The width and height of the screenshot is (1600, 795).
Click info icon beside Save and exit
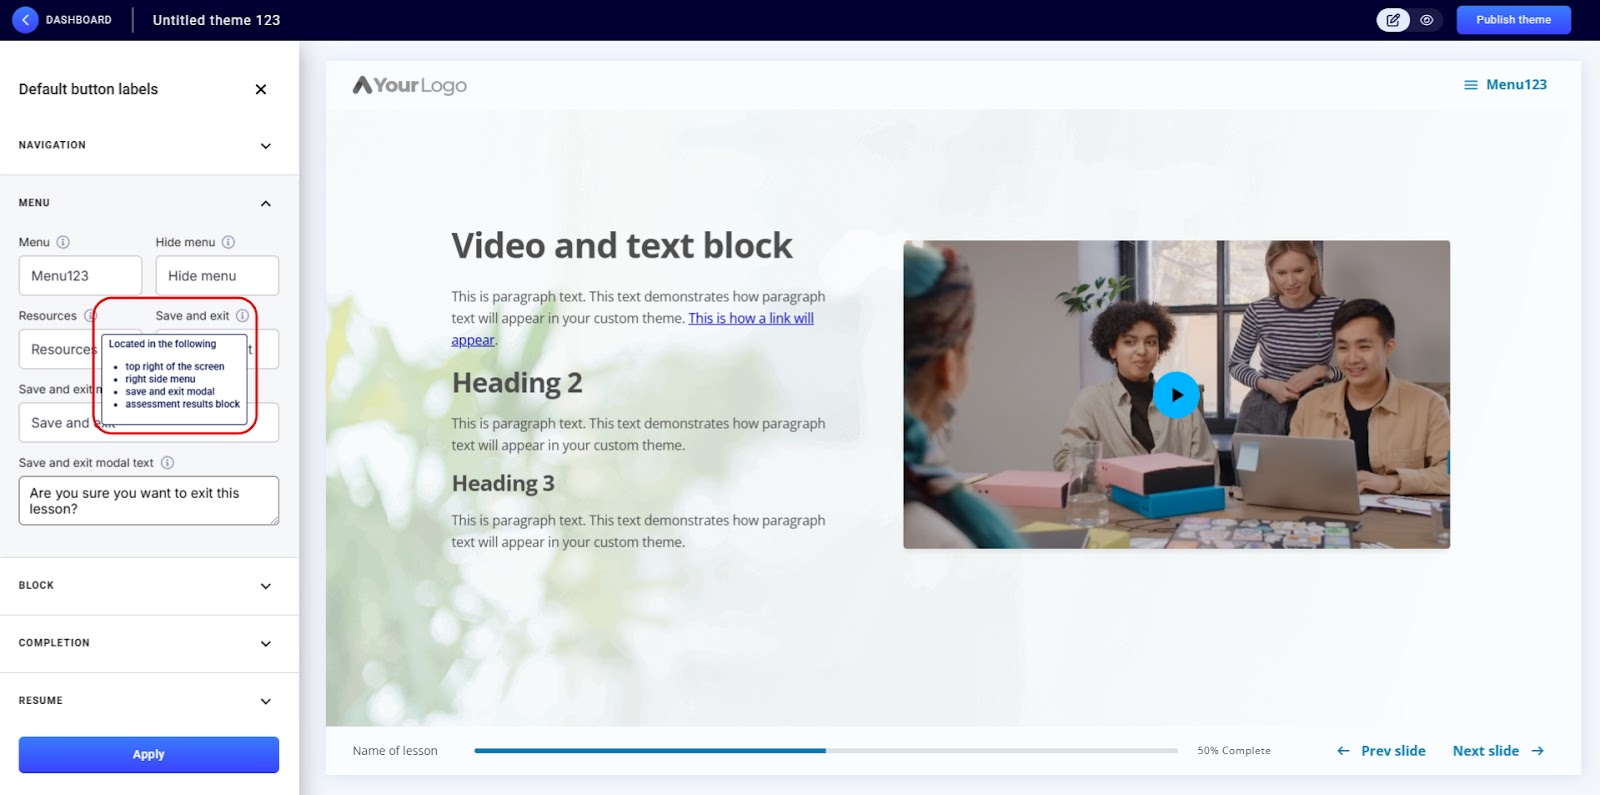(242, 316)
